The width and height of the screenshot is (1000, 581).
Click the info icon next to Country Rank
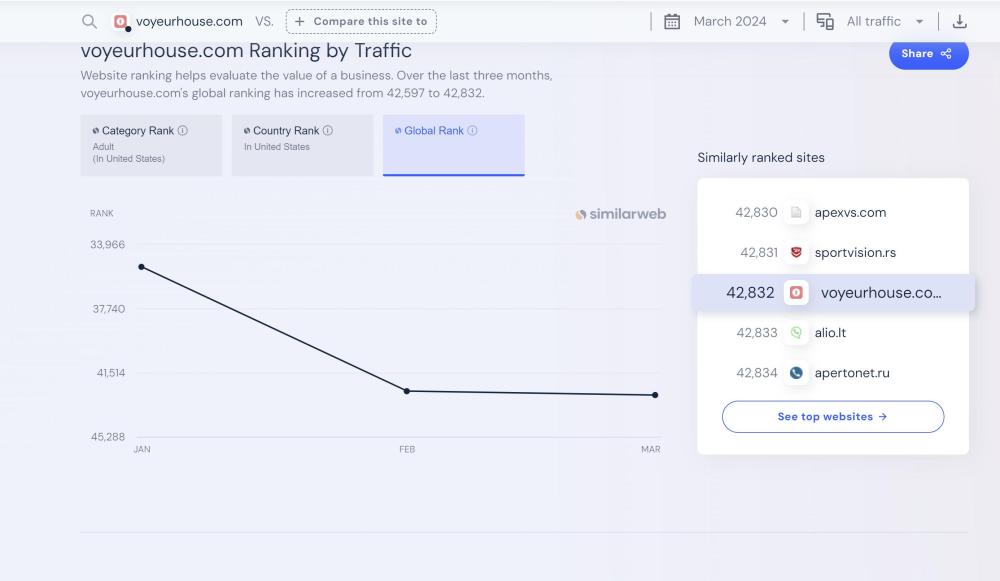point(328,131)
